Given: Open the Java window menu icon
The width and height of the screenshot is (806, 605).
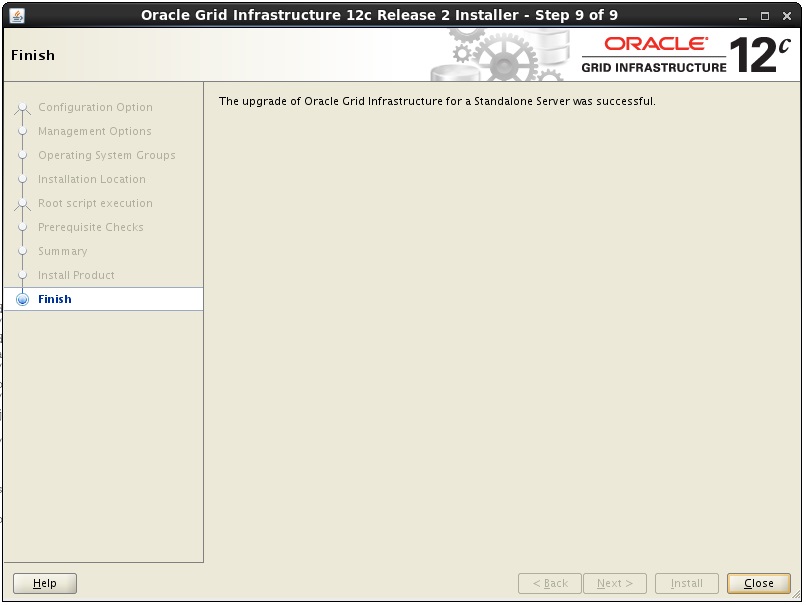Looking at the screenshot, I should coord(16,15).
